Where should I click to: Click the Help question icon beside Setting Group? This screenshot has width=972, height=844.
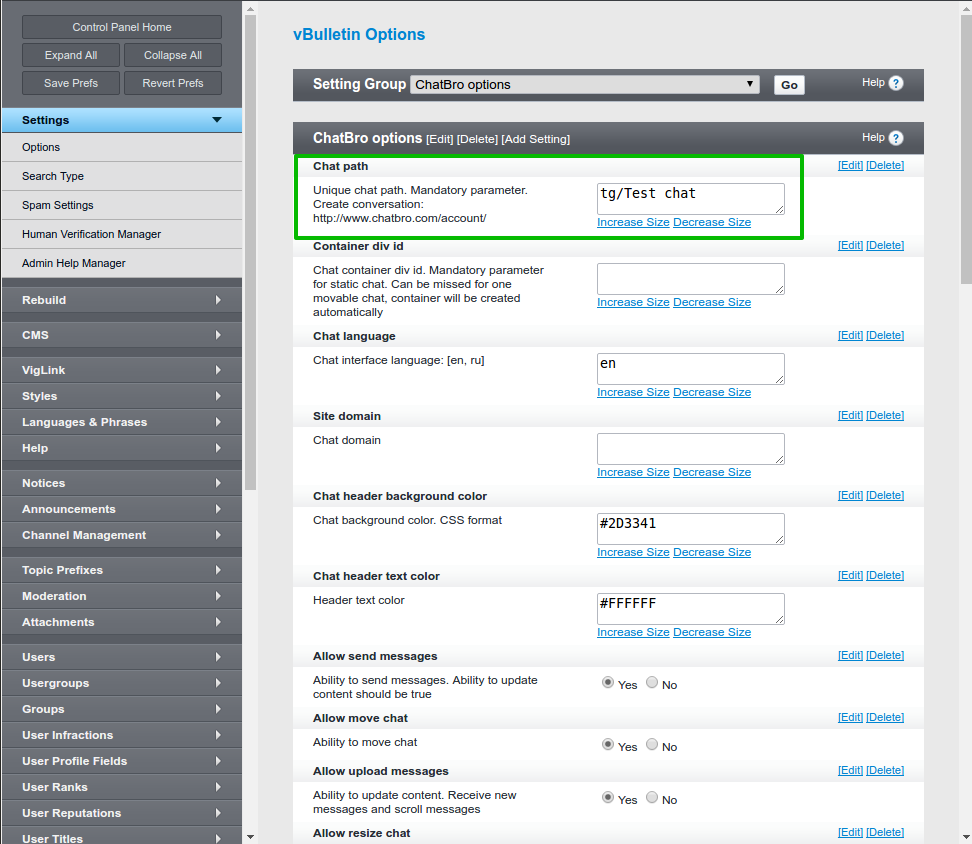point(896,83)
